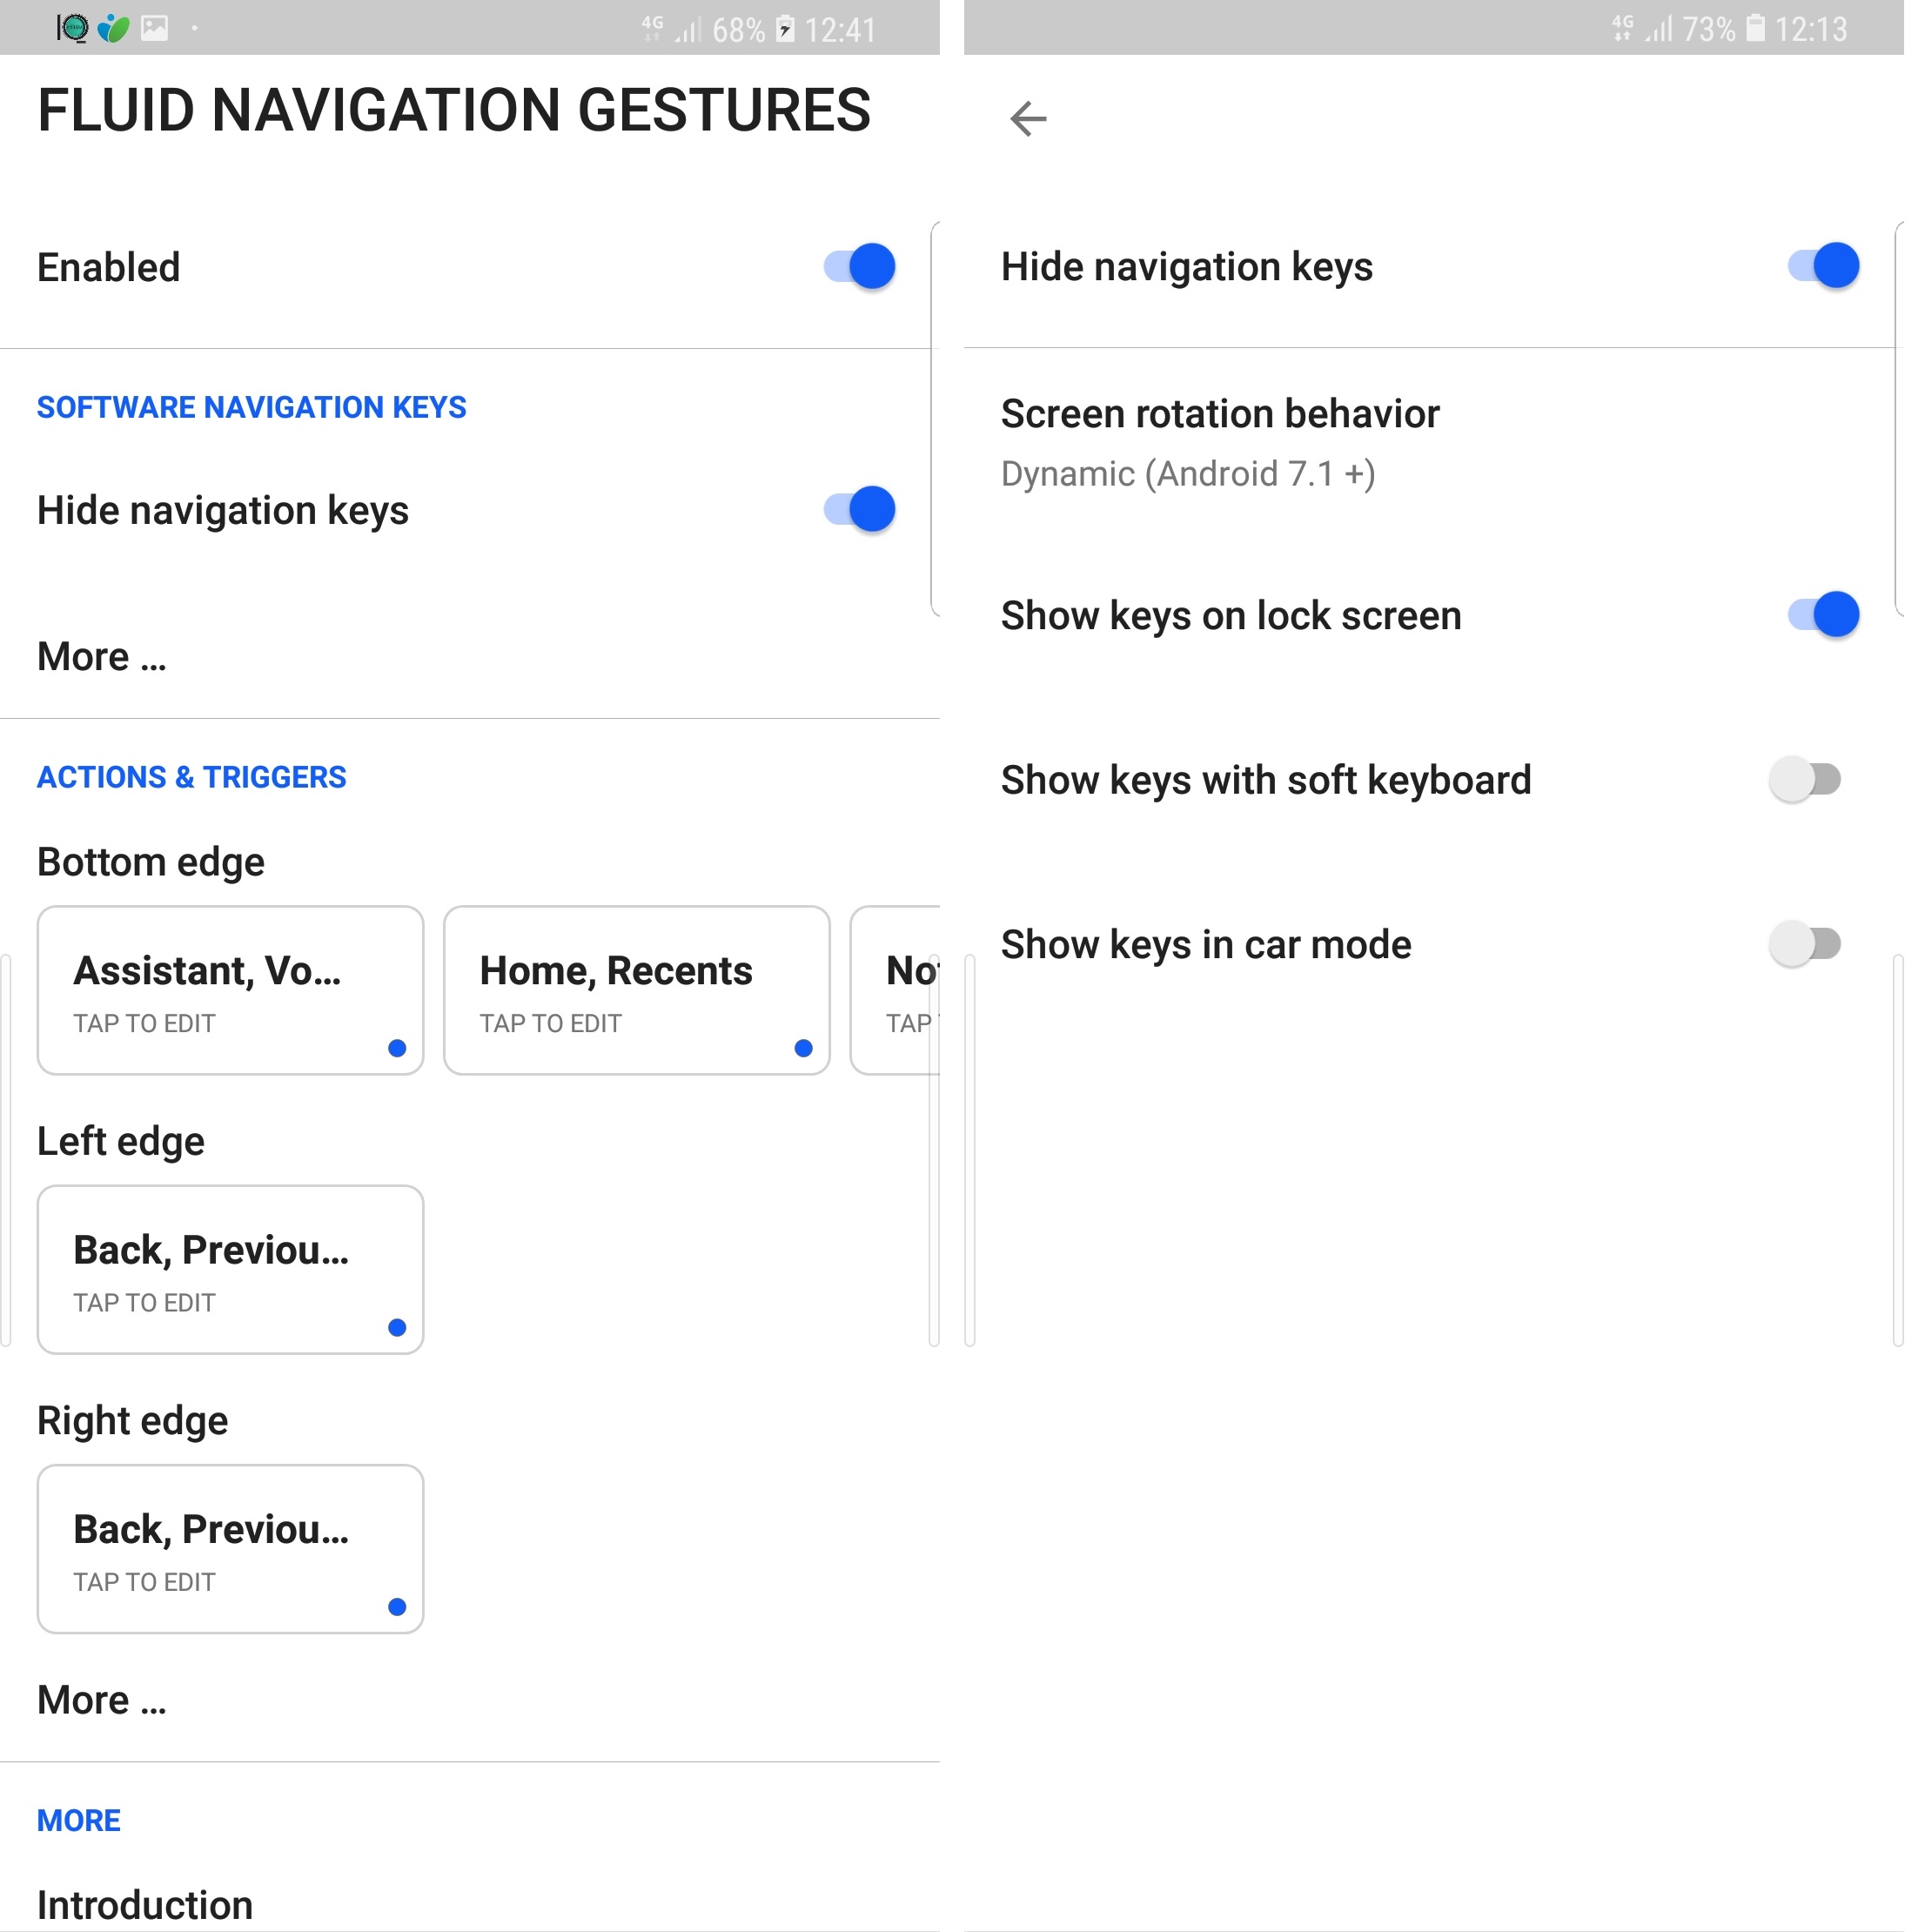Tap the round clock notification icon
The height and width of the screenshot is (1932, 1925).
[x=73, y=28]
